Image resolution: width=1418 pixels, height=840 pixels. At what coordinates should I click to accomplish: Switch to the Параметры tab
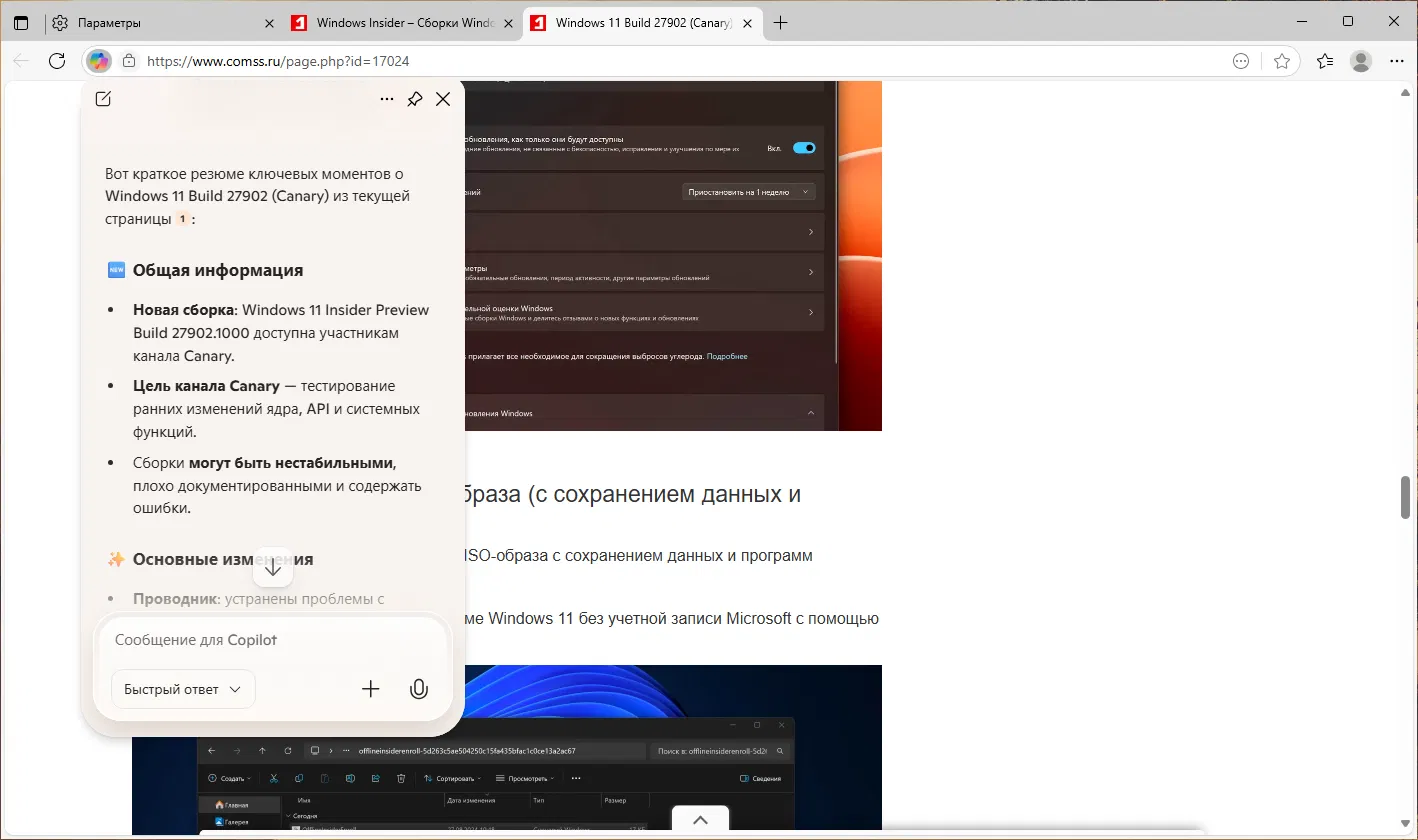(163, 23)
